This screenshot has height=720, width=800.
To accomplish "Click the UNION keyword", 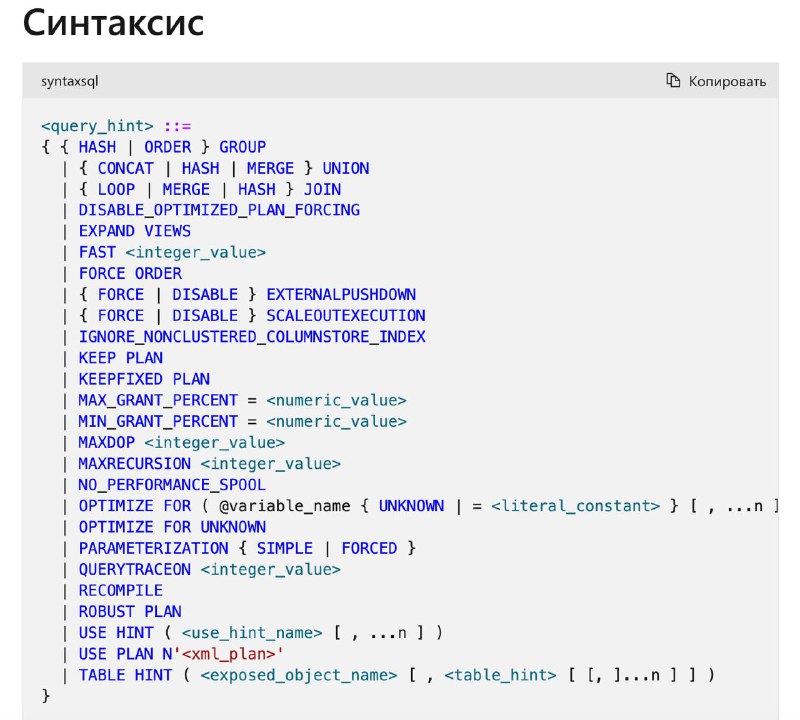I will pos(346,168).
